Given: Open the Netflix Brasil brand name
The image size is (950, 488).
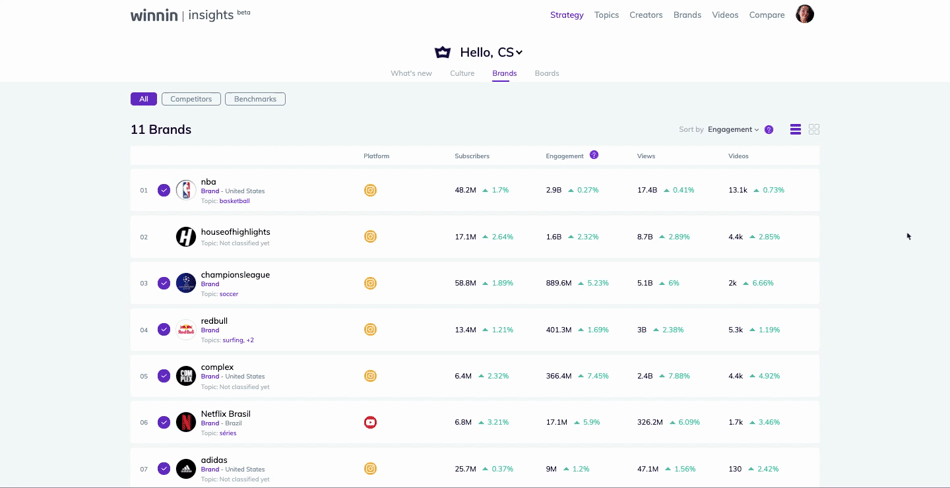Looking at the screenshot, I should tap(225, 413).
